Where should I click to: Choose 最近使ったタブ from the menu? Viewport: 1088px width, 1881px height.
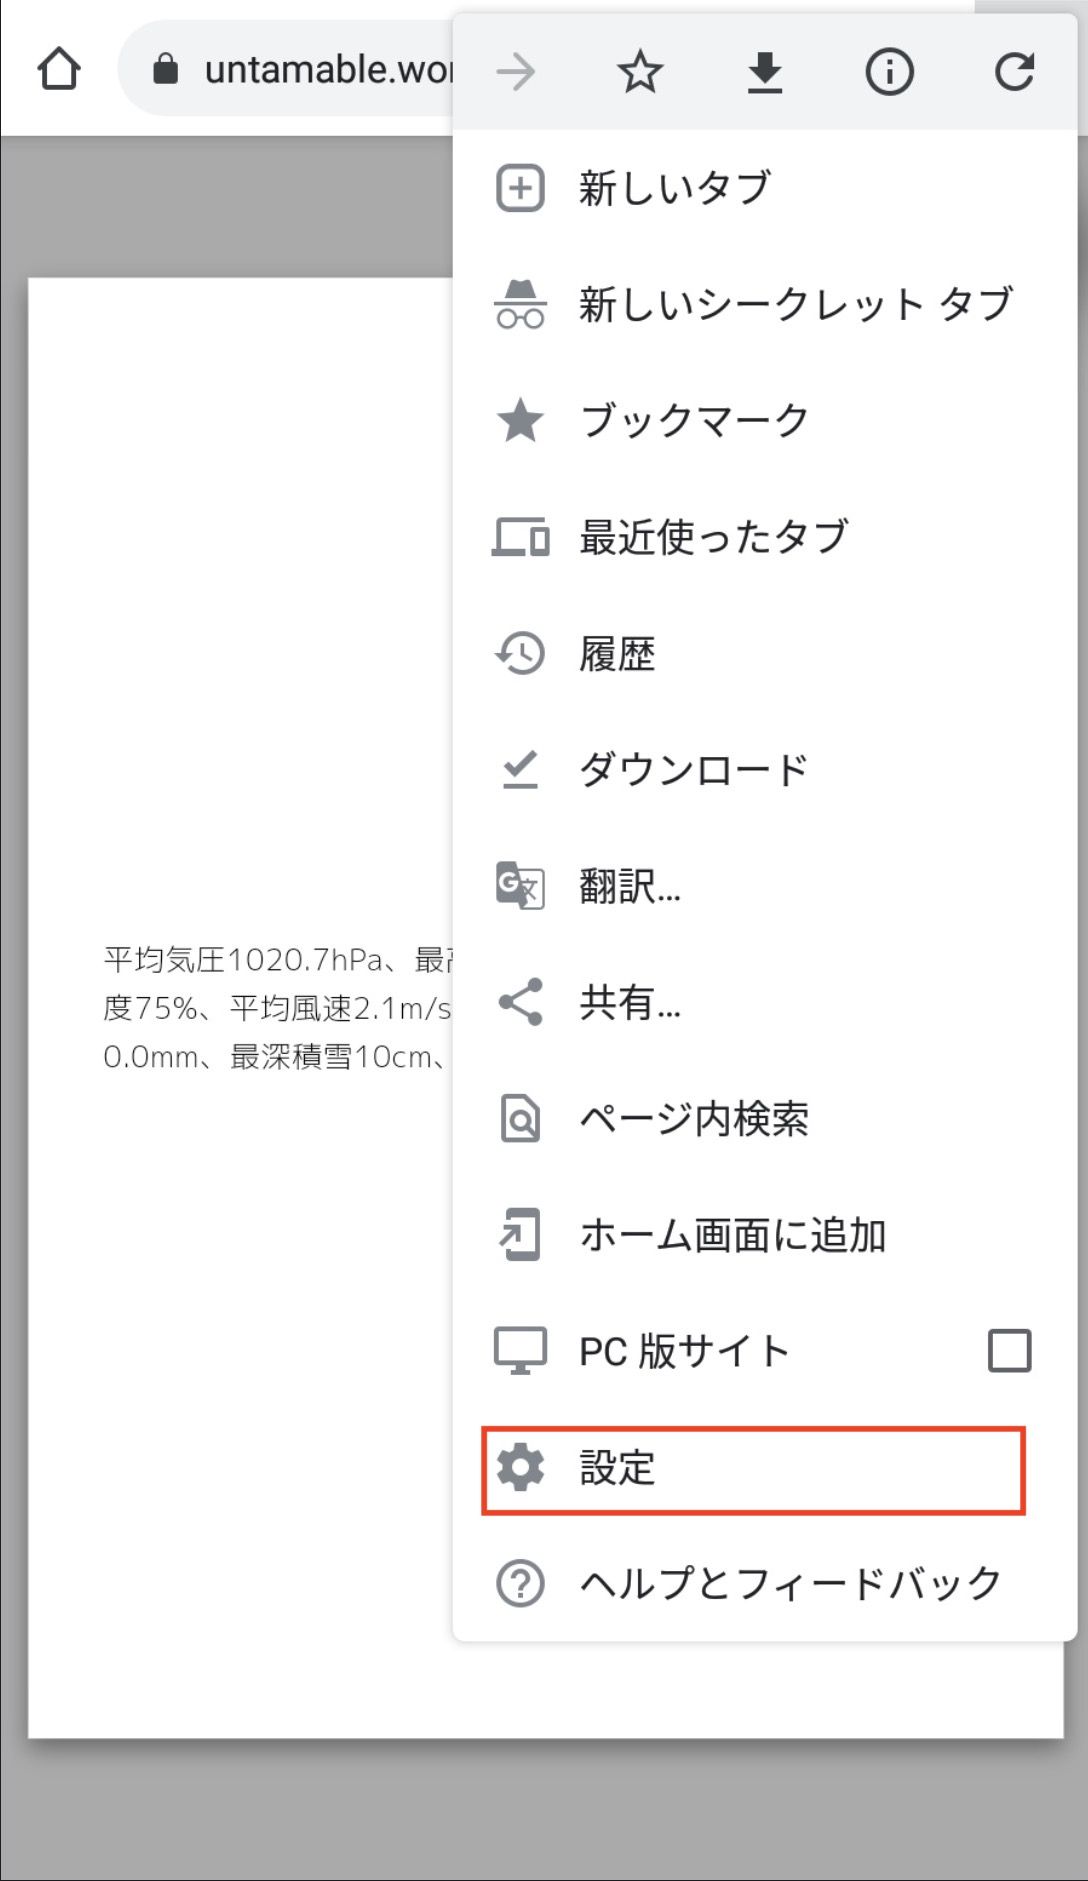click(x=713, y=537)
